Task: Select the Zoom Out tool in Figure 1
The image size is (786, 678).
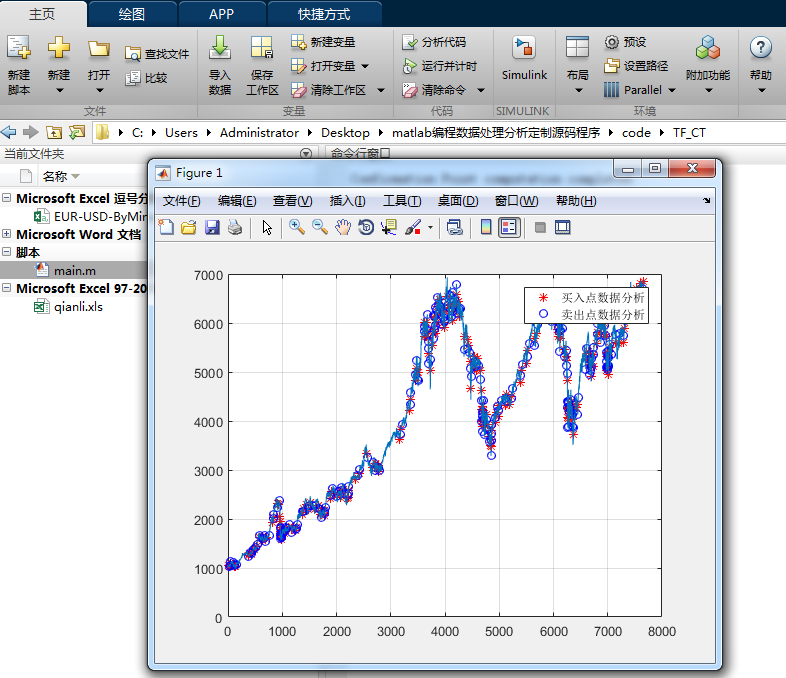Action: [x=320, y=228]
